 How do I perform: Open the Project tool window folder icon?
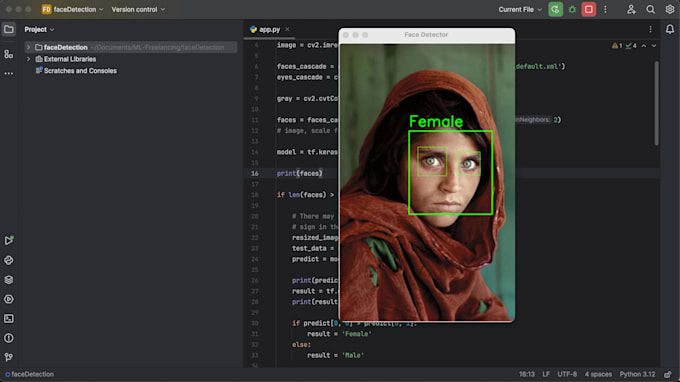9,29
